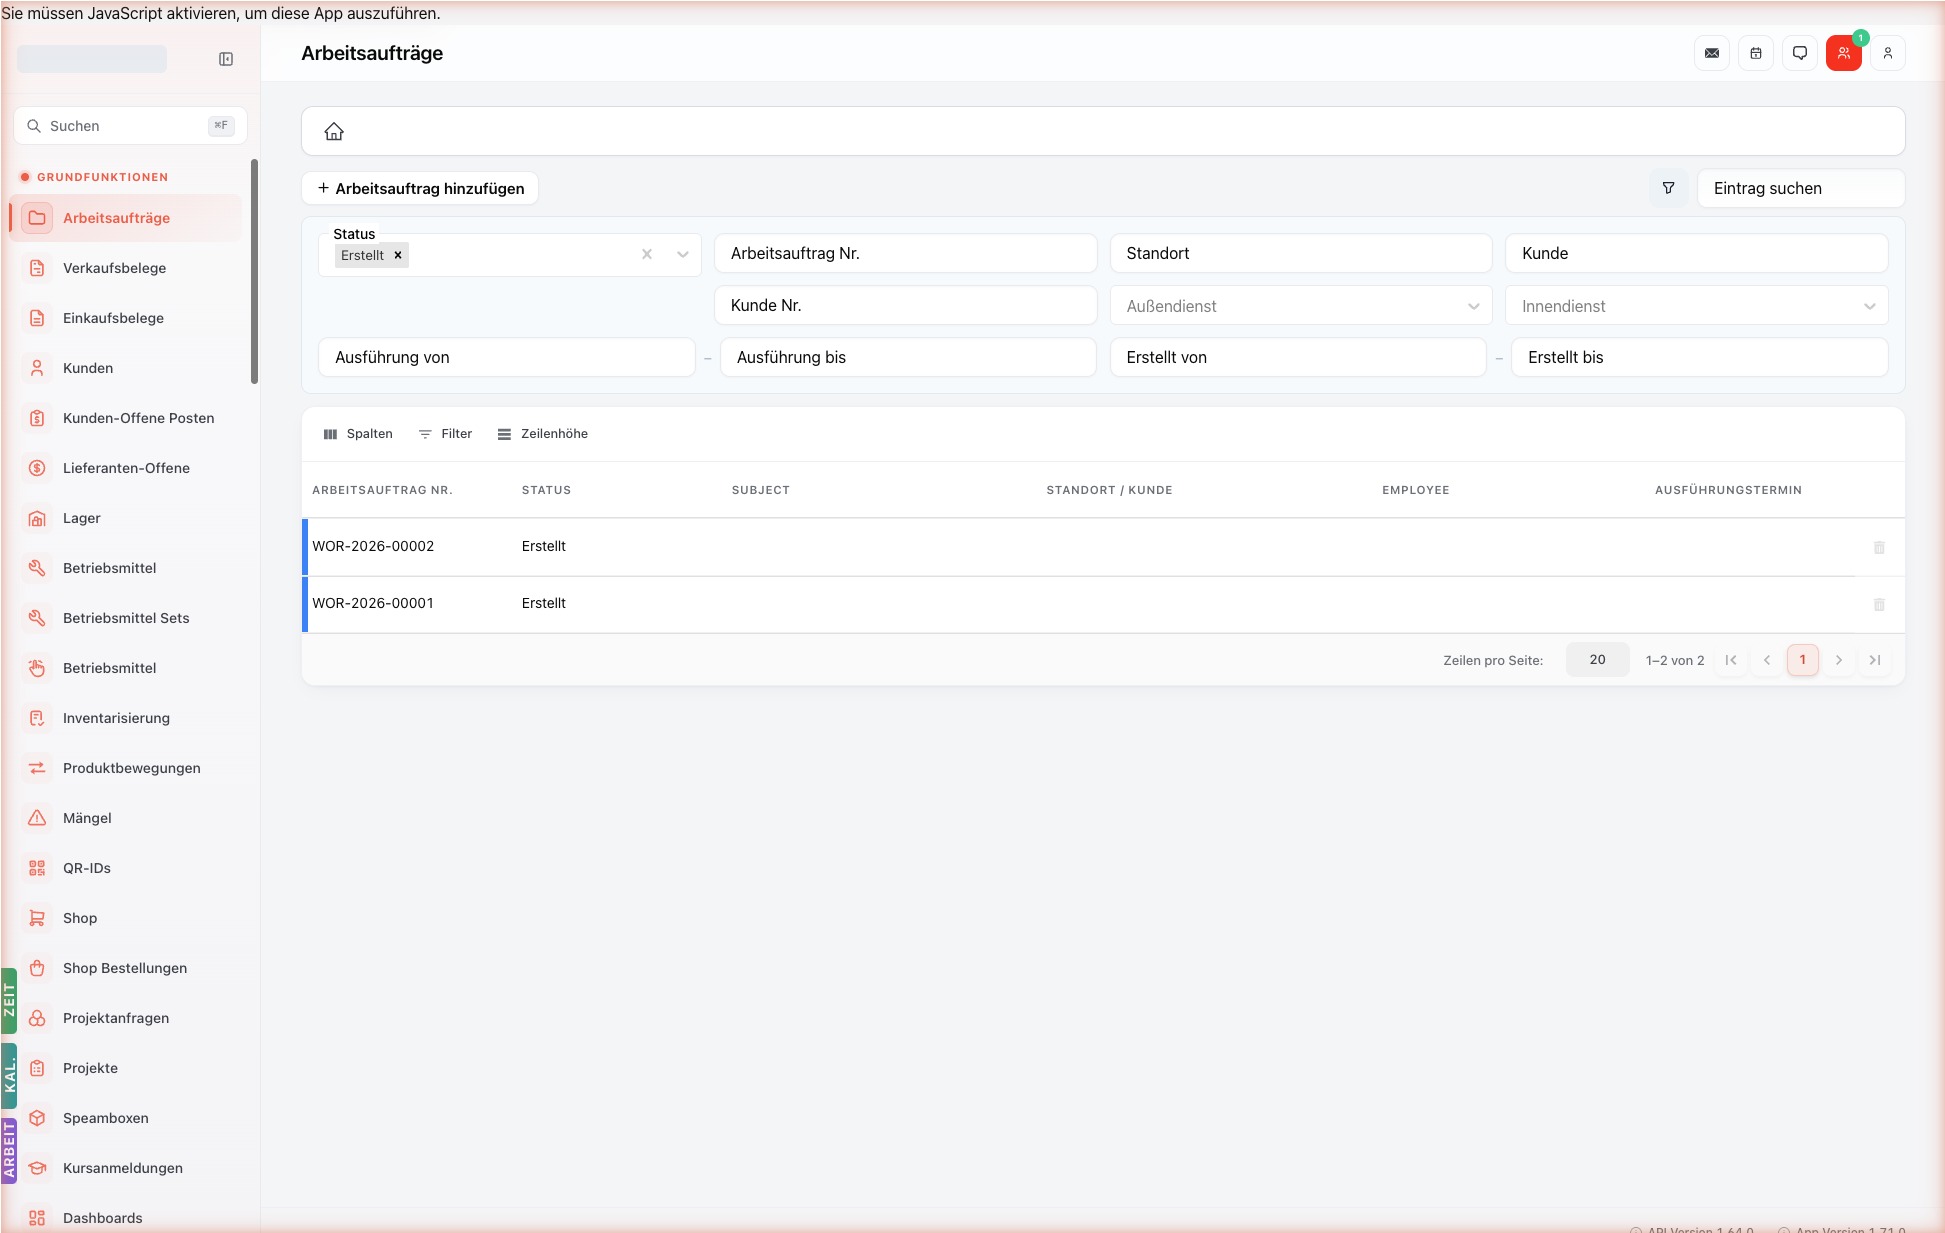Open the Außendienst dropdown
This screenshot has width=1945, height=1233.
1301,306
